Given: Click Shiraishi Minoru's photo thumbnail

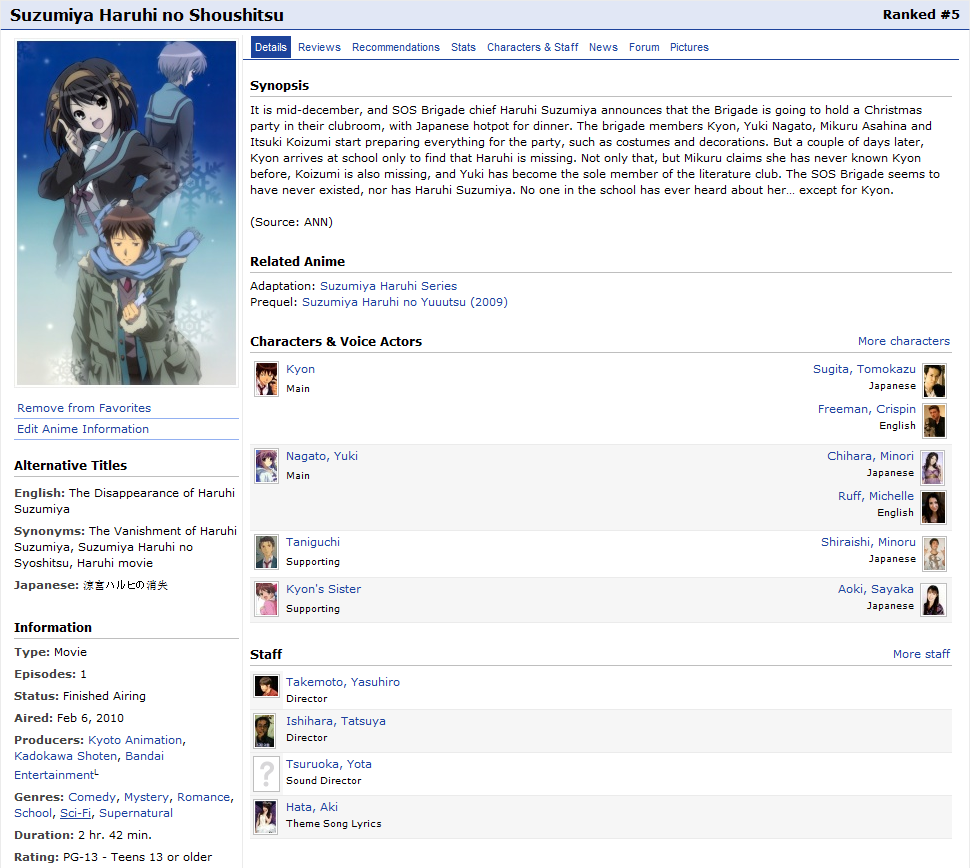Looking at the screenshot, I should coord(934,553).
